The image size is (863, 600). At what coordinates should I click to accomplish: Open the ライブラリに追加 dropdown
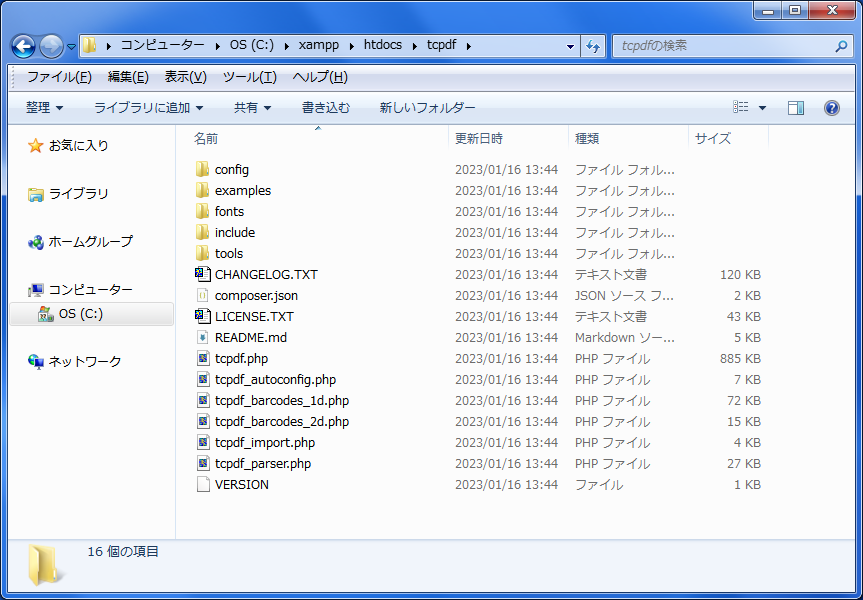149,108
